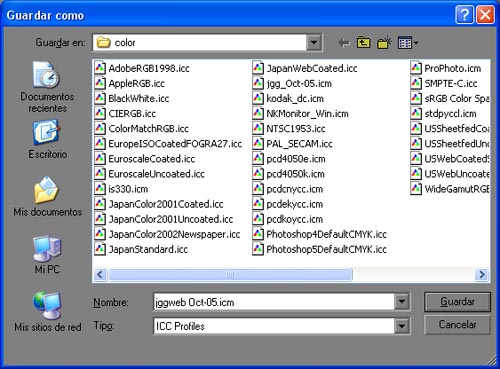Click the kodak_dc.icm file name
The image size is (500, 369).
pos(295,98)
